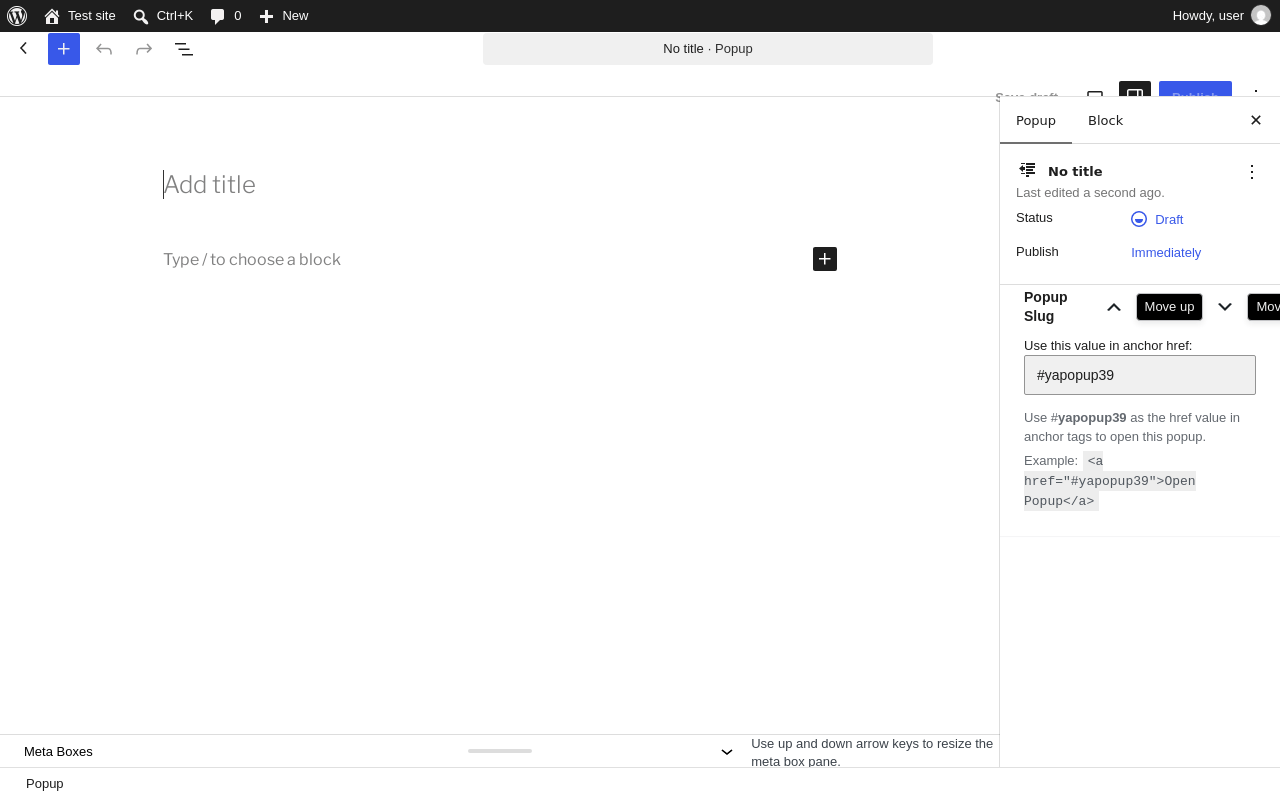Click the Immediately publish date link
The height and width of the screenshot is (800, 1280).
pos(1166,253)
